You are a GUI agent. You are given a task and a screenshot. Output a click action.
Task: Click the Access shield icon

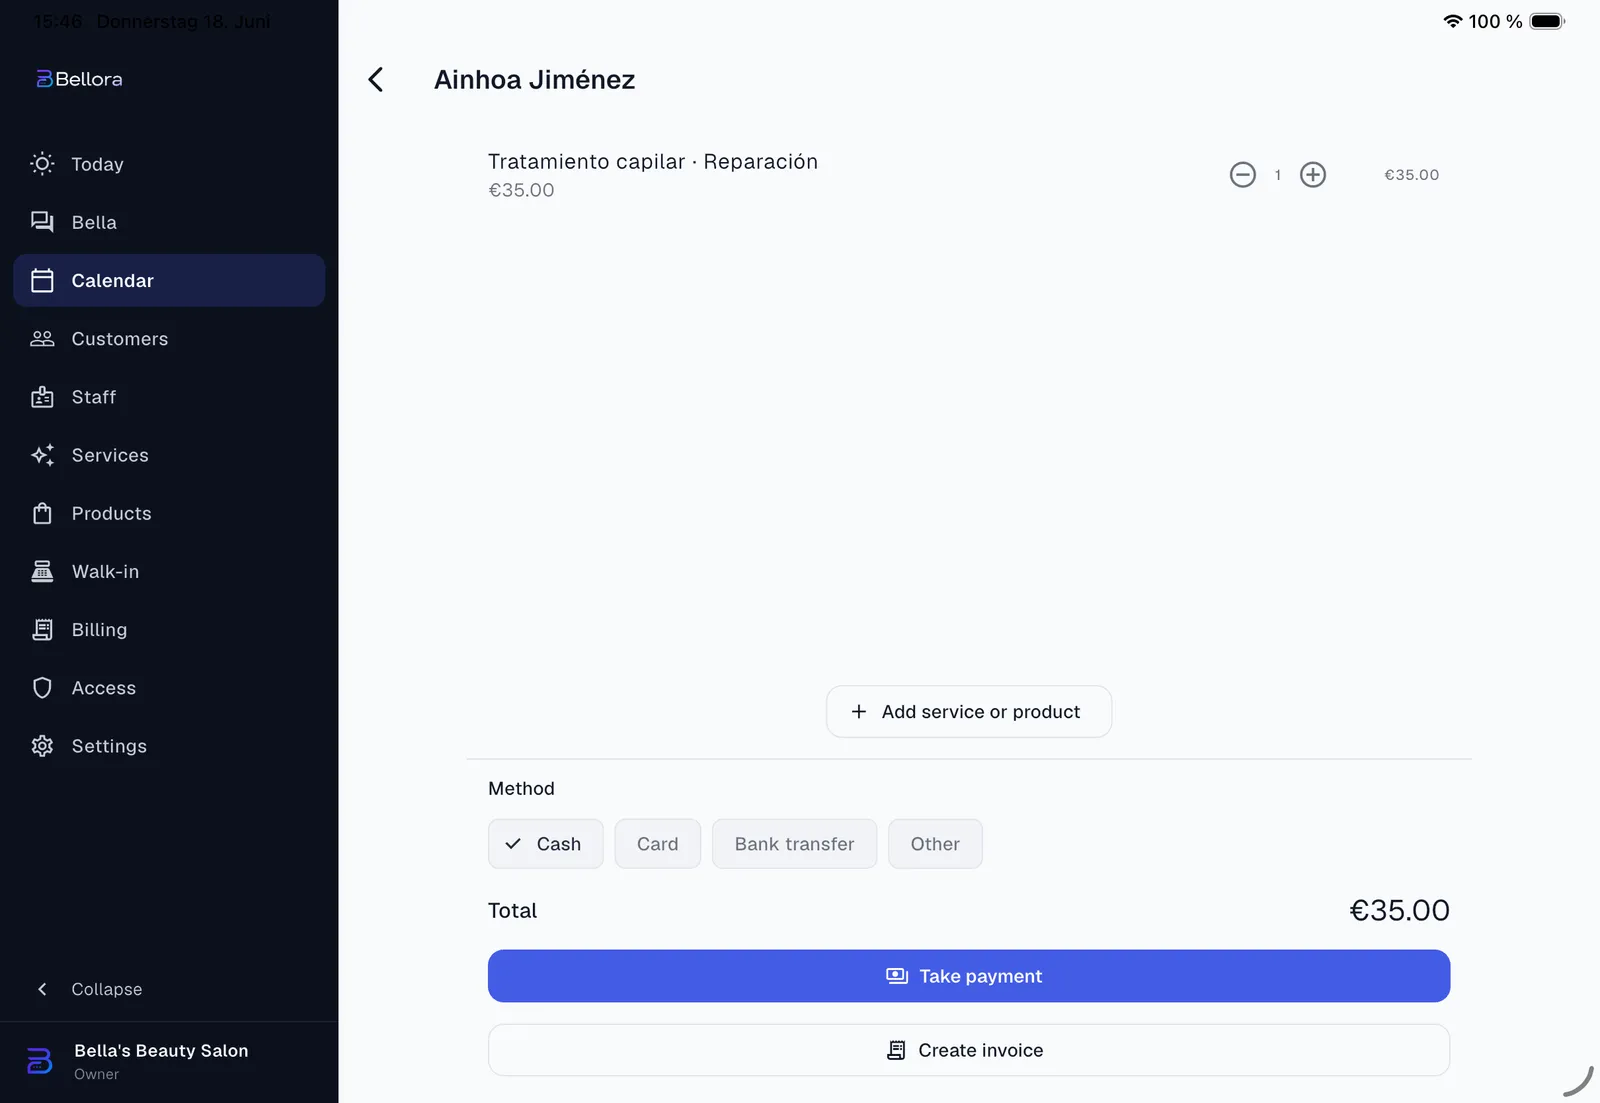coord(42,688)
